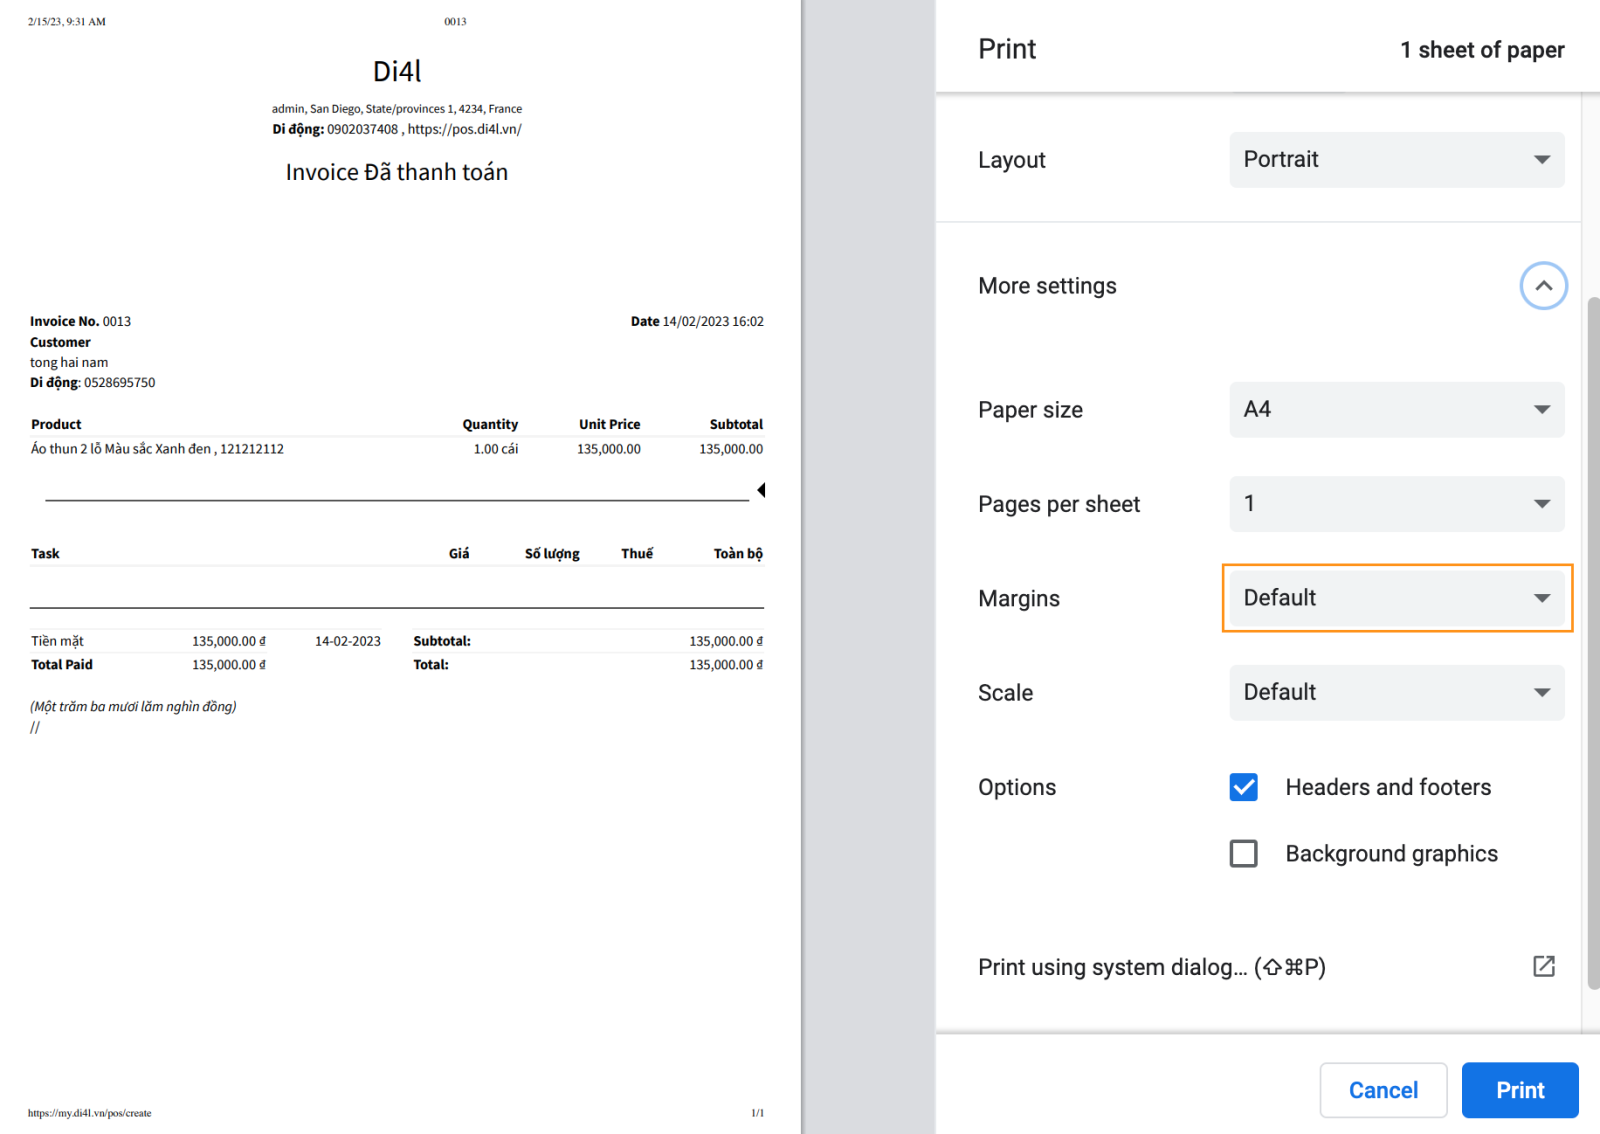Viewport: 1600px width, 1134px height.
Task: Enable Background graphics checkbox
Action: [x=1243, y=854]
